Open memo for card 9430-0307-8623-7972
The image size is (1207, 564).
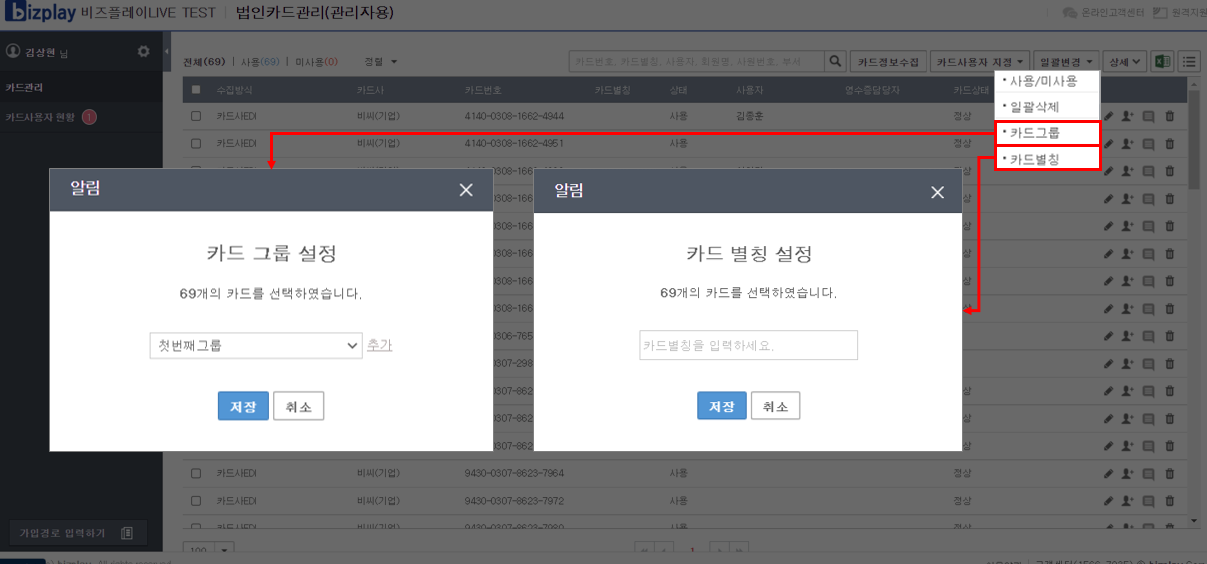coord(1149,500)
